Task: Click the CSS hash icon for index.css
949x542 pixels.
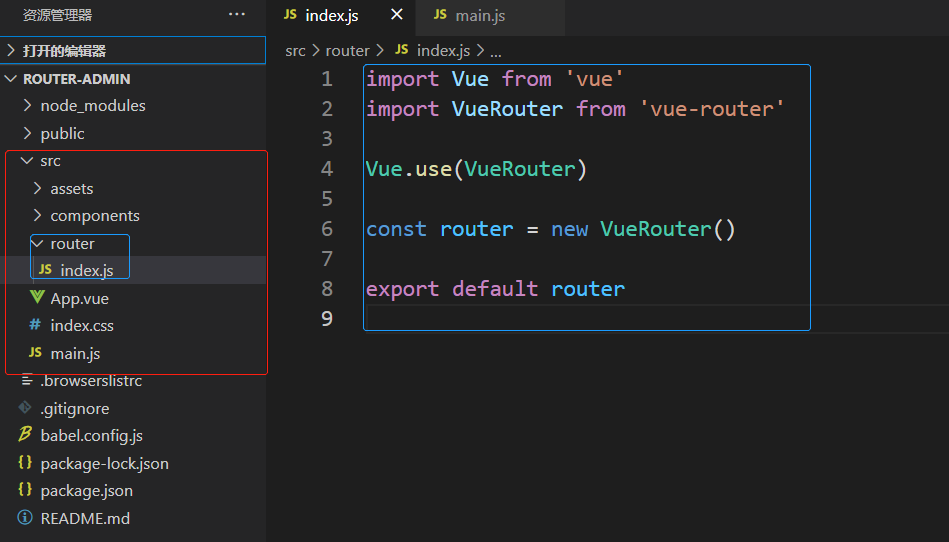Action: point(35,325)
